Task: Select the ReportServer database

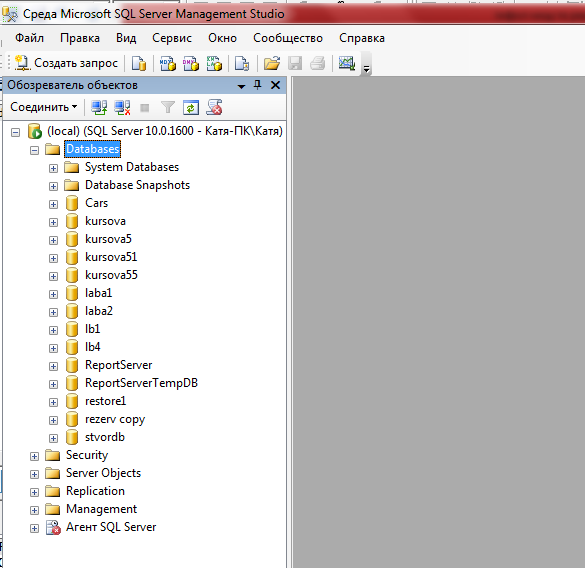Action: tap(119, 365)
